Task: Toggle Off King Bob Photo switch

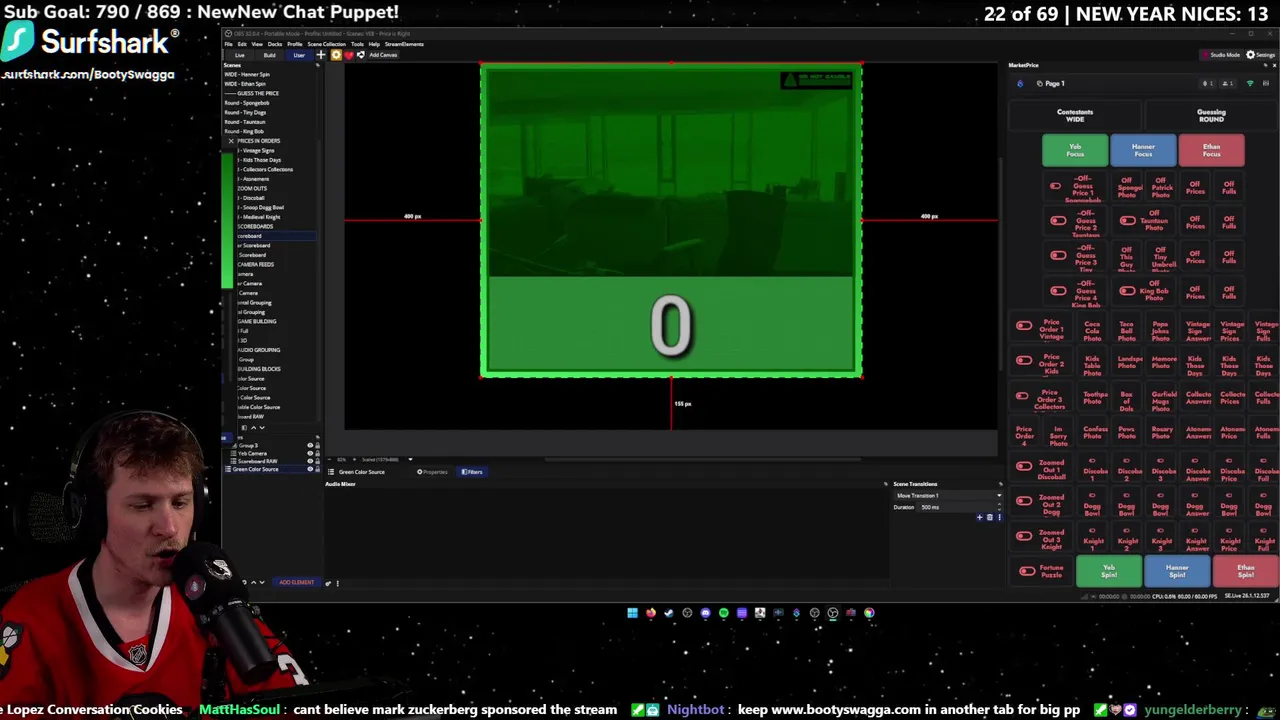Action: point(1128,291)
